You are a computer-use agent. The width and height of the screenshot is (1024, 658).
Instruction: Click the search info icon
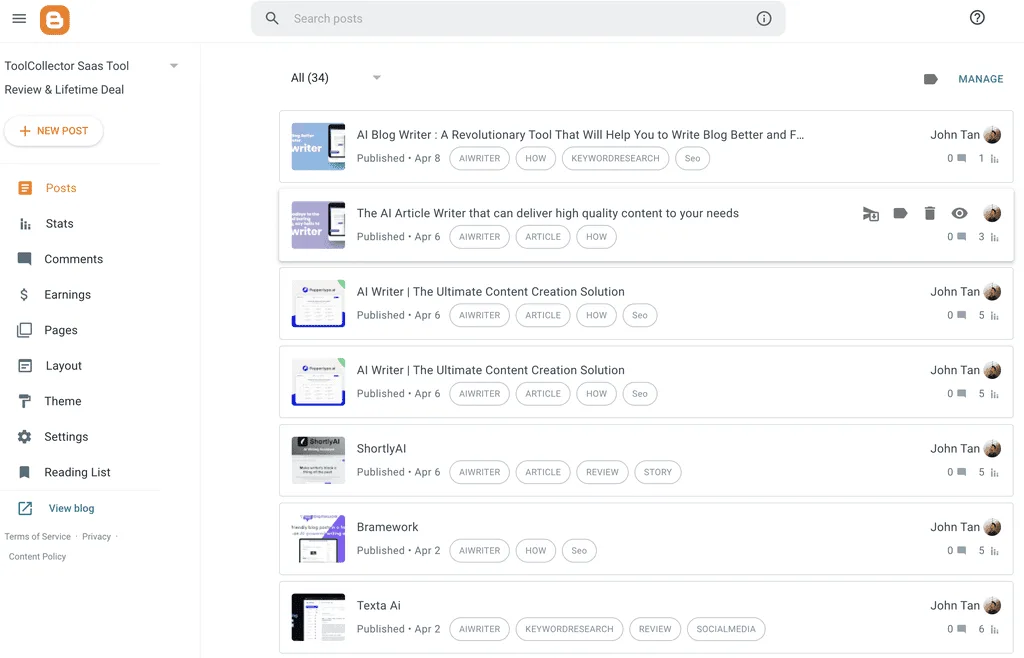764,19
